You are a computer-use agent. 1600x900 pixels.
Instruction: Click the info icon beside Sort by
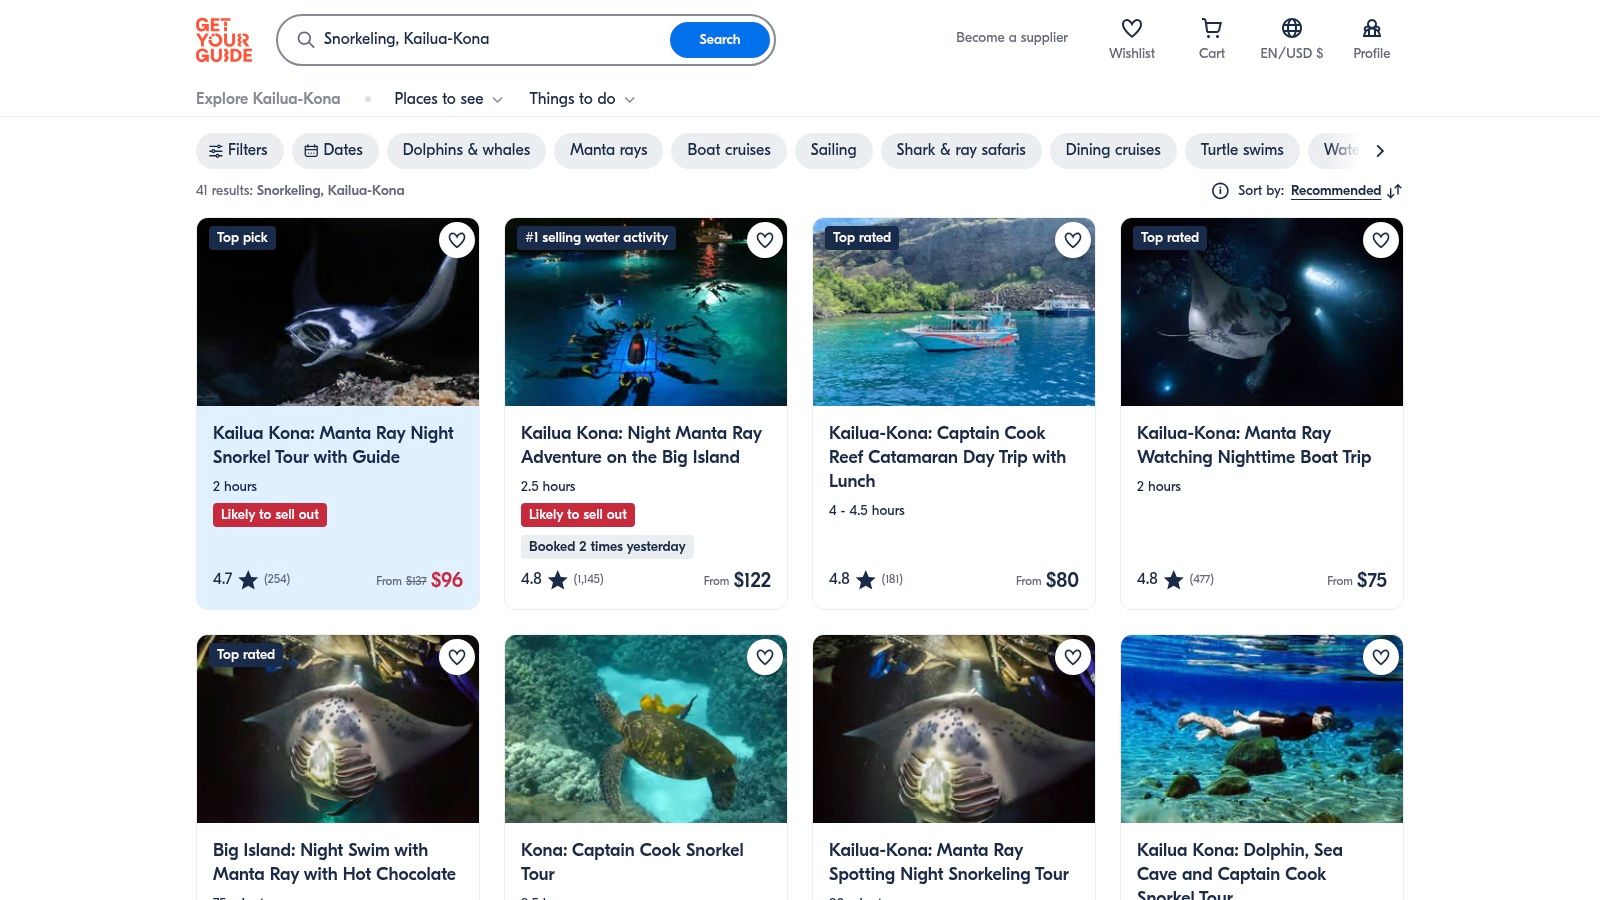1220,190
